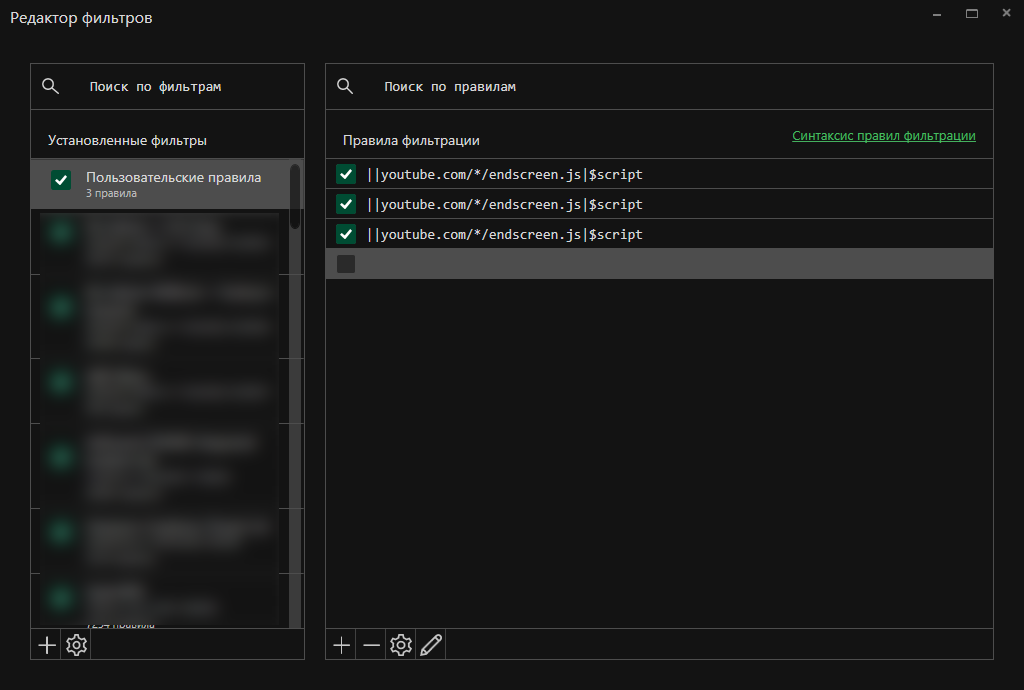The height and width of the screenshot is (690, 1024).
Task: Select the second ||youtube.com/*/endscreen.js|$script rule text
Action: tap(504, 204)
